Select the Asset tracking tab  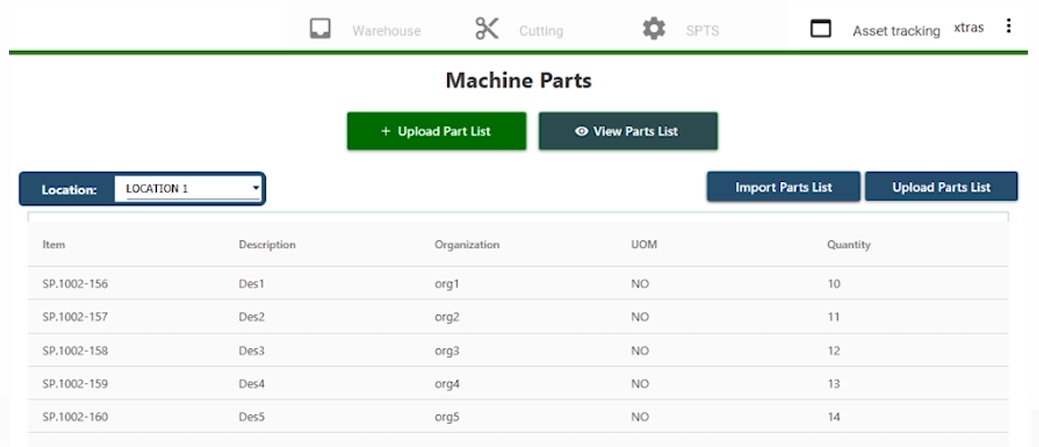click(895, 31)
